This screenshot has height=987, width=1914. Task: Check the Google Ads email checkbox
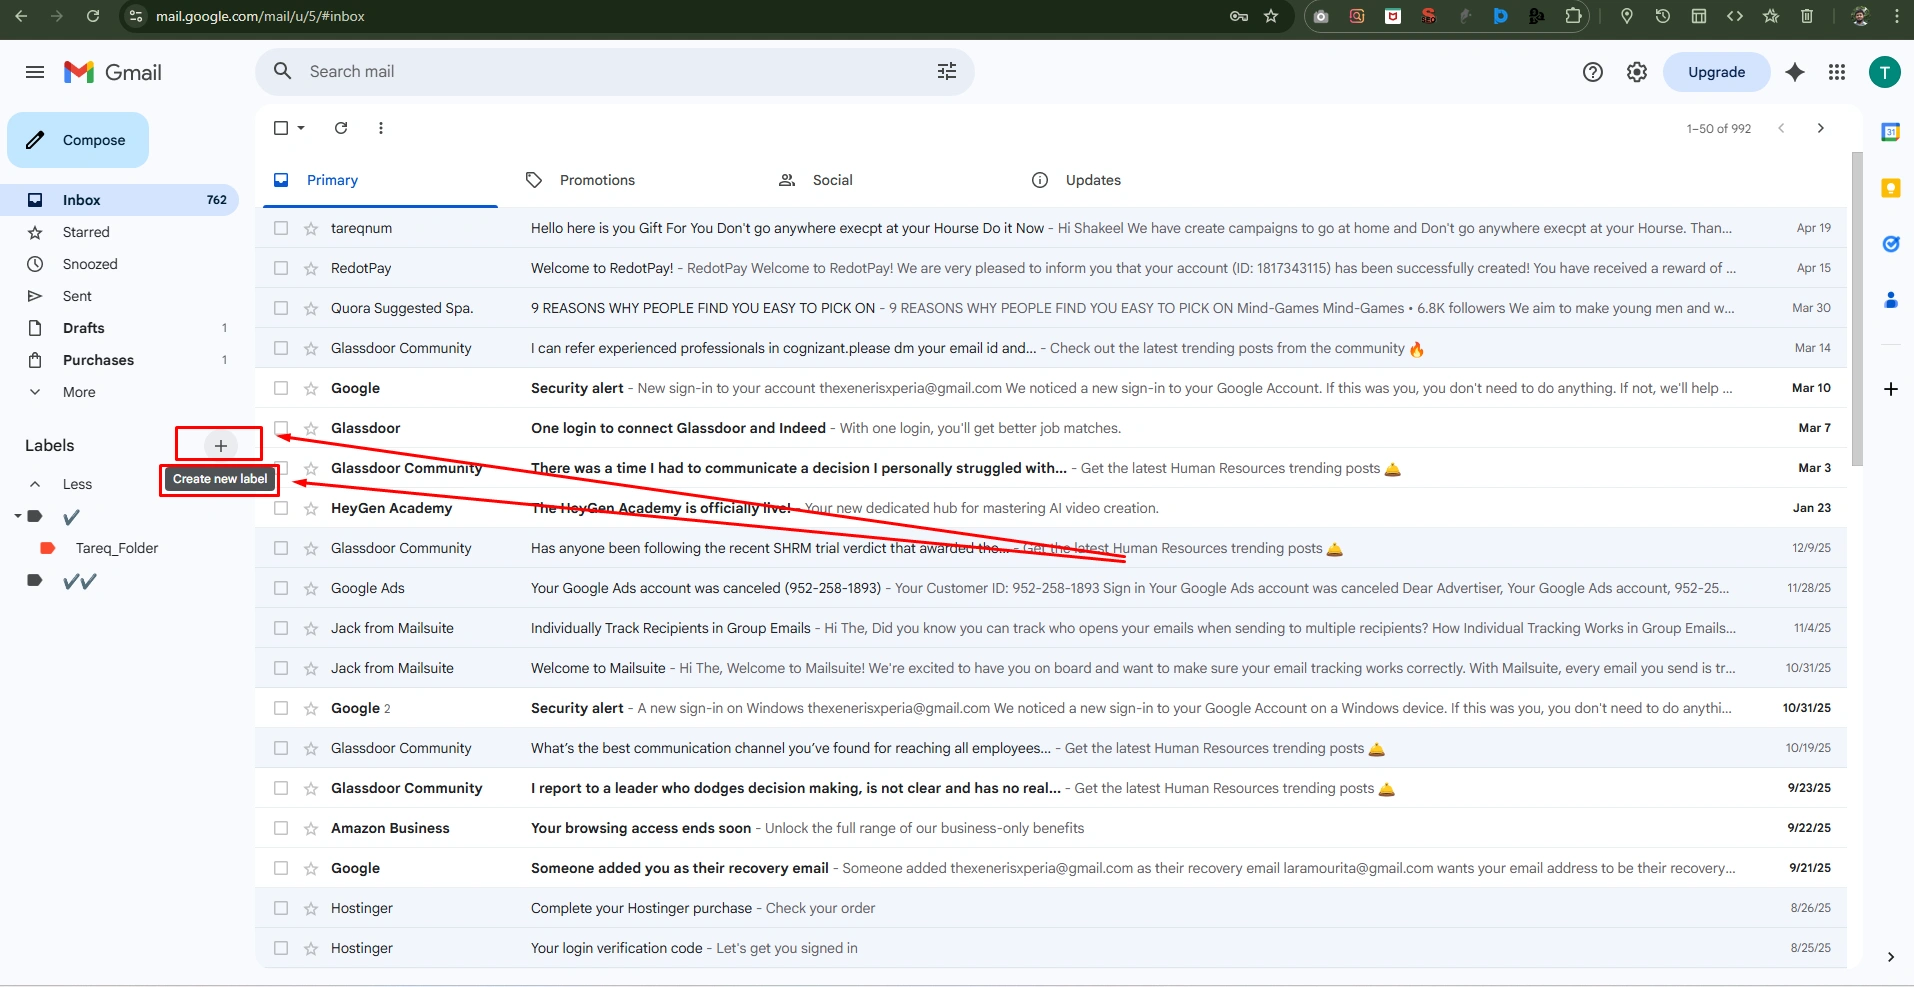tap(281, 588)
